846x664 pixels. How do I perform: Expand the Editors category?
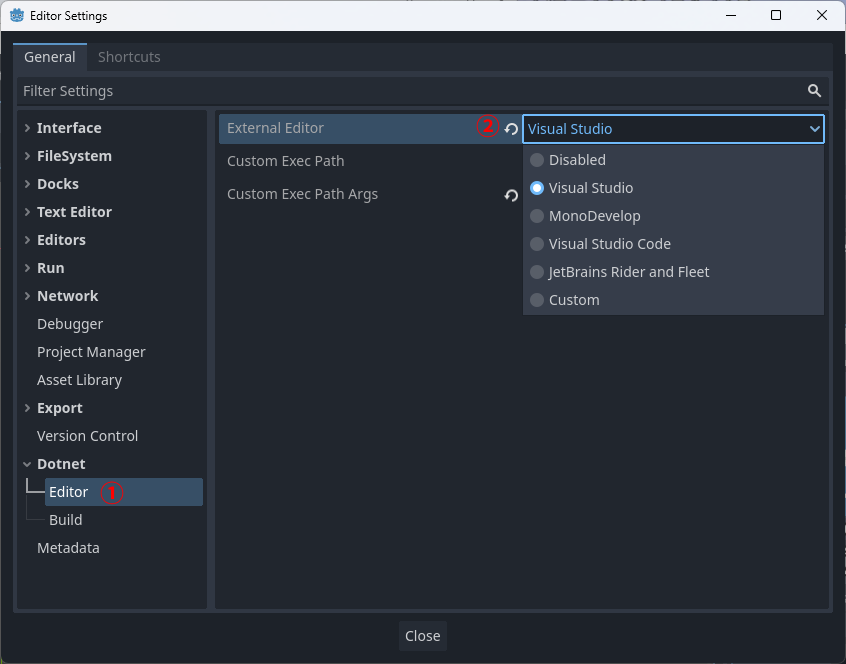tap(27, 240)
